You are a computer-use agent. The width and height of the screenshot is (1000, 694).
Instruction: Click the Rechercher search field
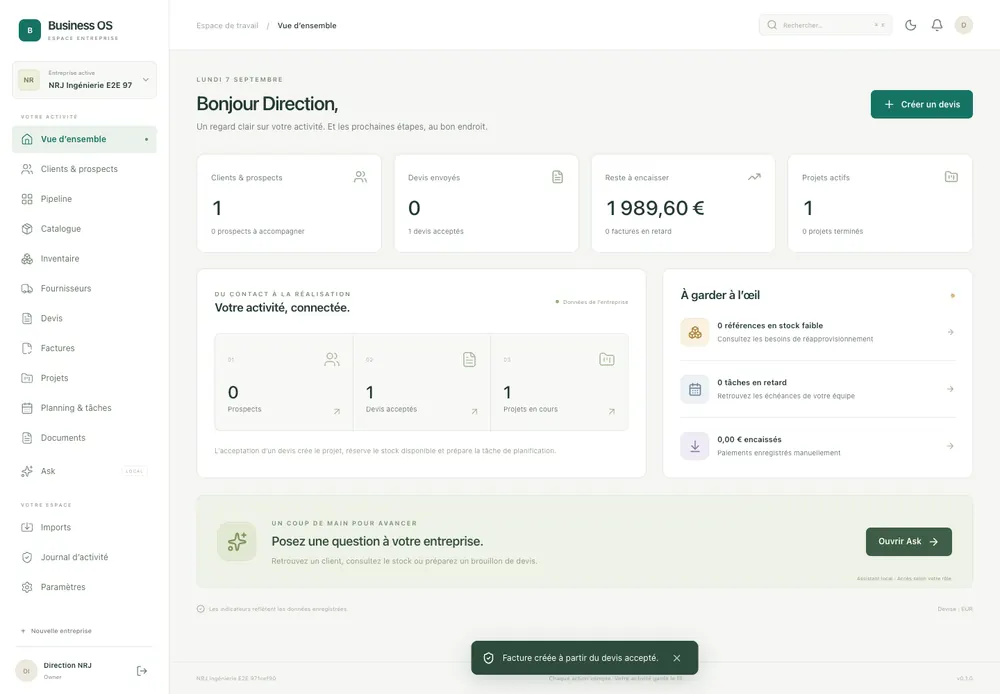point(825,25)
